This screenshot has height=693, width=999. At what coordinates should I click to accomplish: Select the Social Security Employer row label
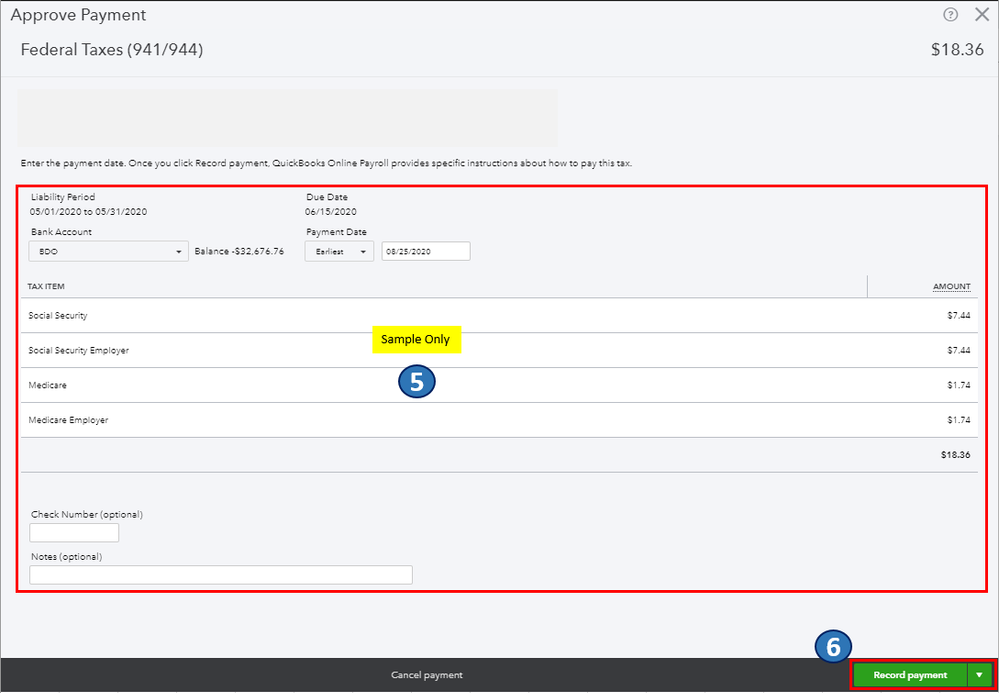[x=79, y=350]
